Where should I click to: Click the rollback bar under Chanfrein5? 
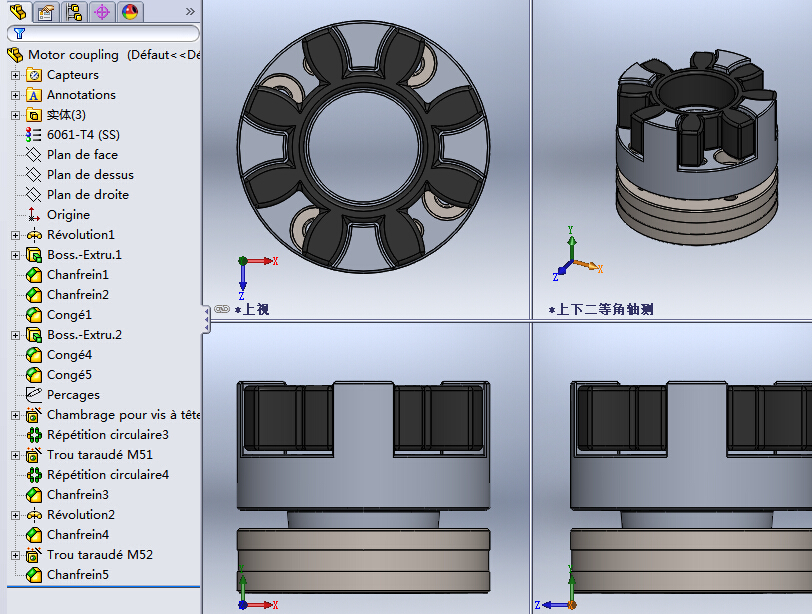(x=104, y=587)
